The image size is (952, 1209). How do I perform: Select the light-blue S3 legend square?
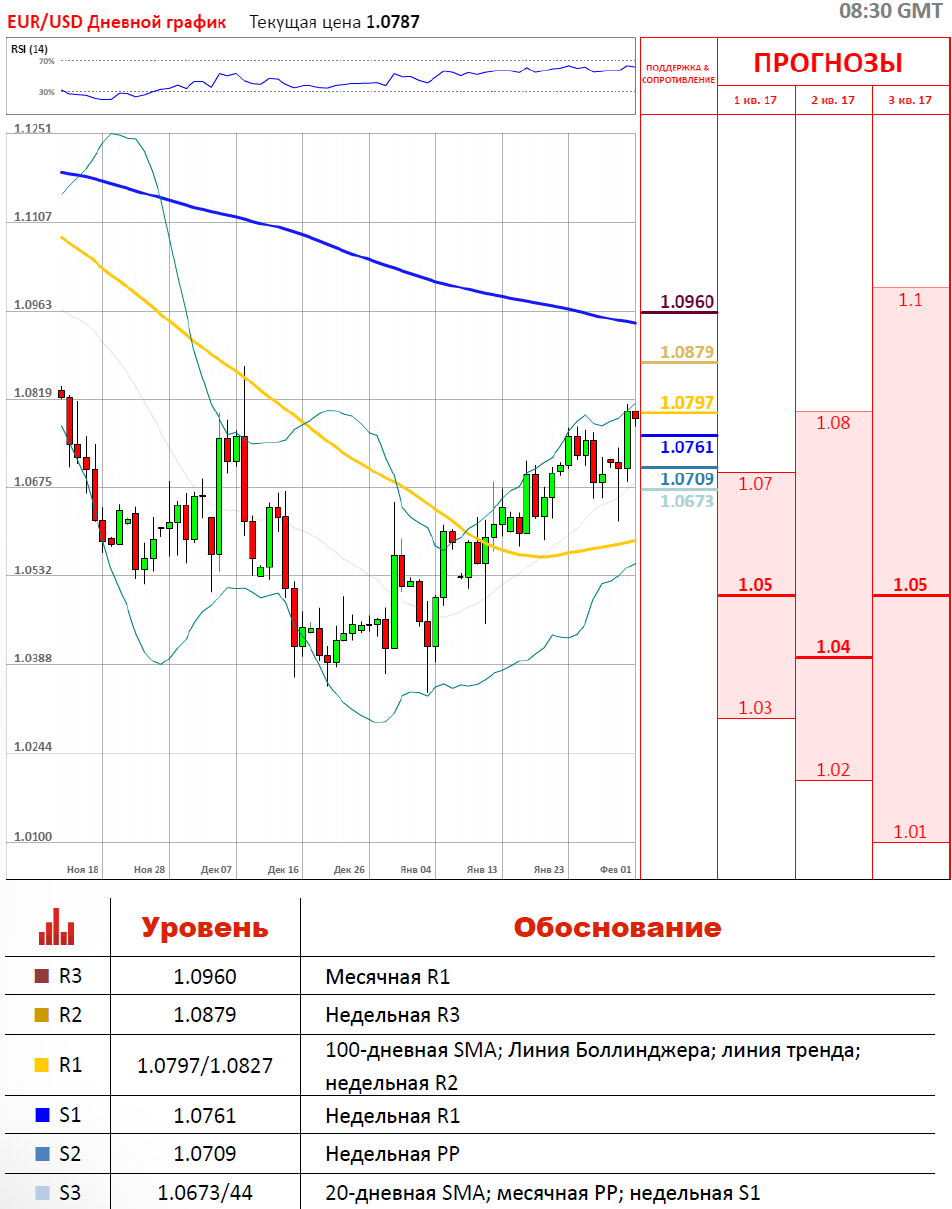pos(41,1192)
